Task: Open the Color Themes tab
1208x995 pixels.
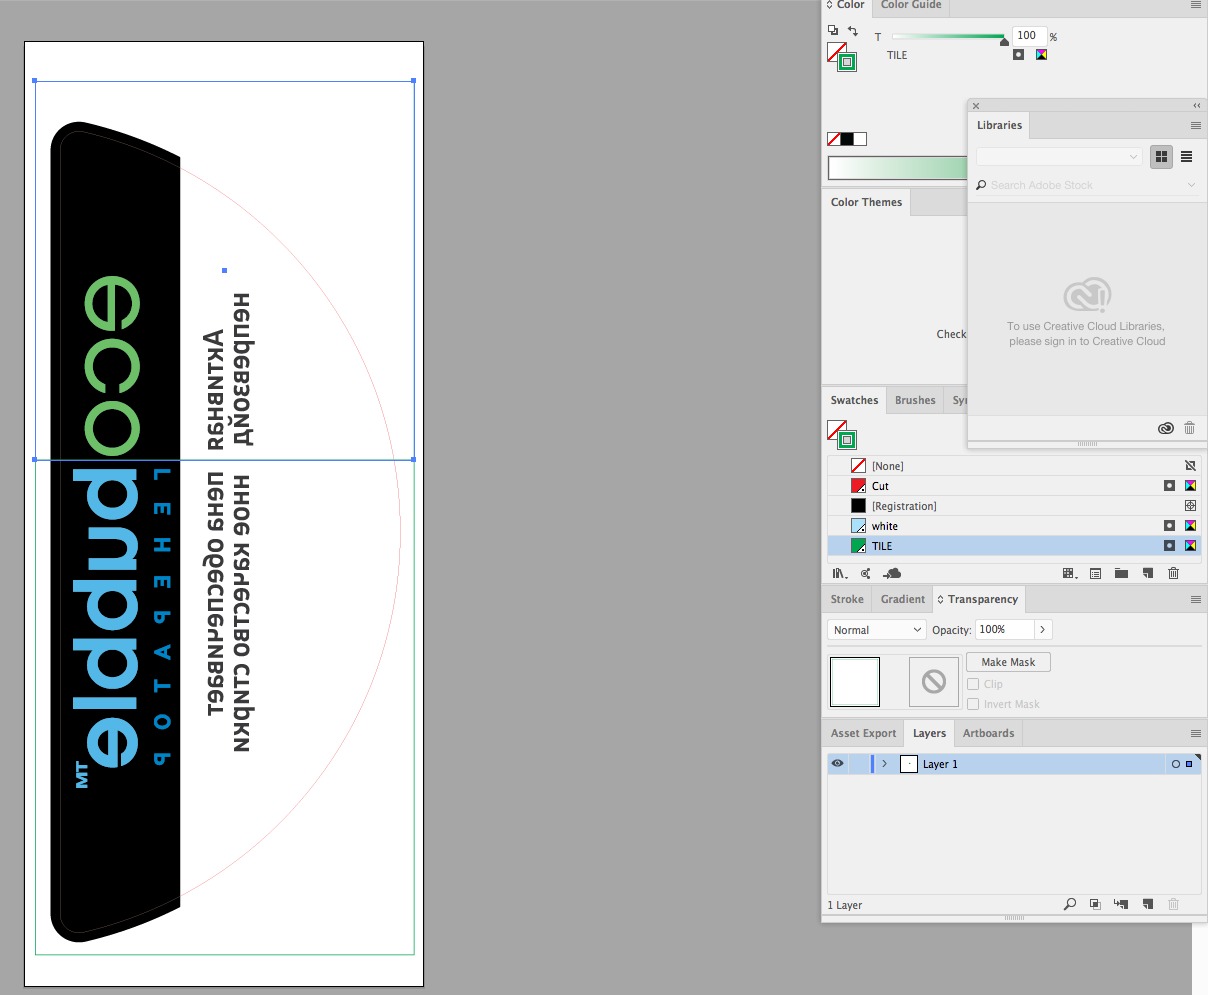Action: pyautogui.click(x=866, y=202)
